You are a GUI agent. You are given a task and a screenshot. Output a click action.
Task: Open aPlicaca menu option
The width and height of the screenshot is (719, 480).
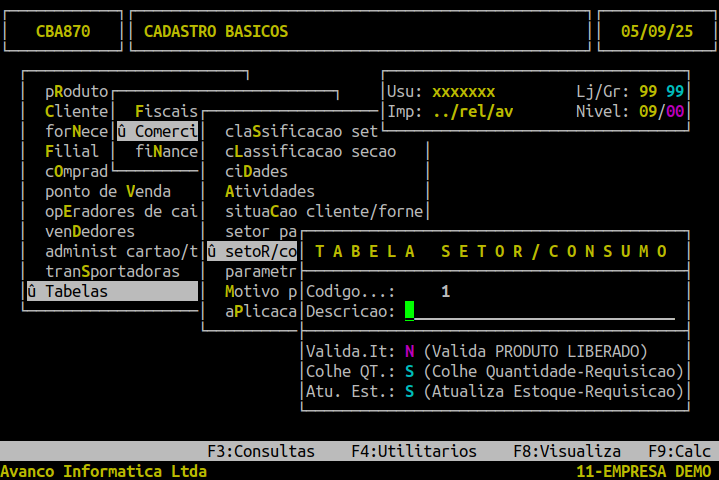(261, 311)
